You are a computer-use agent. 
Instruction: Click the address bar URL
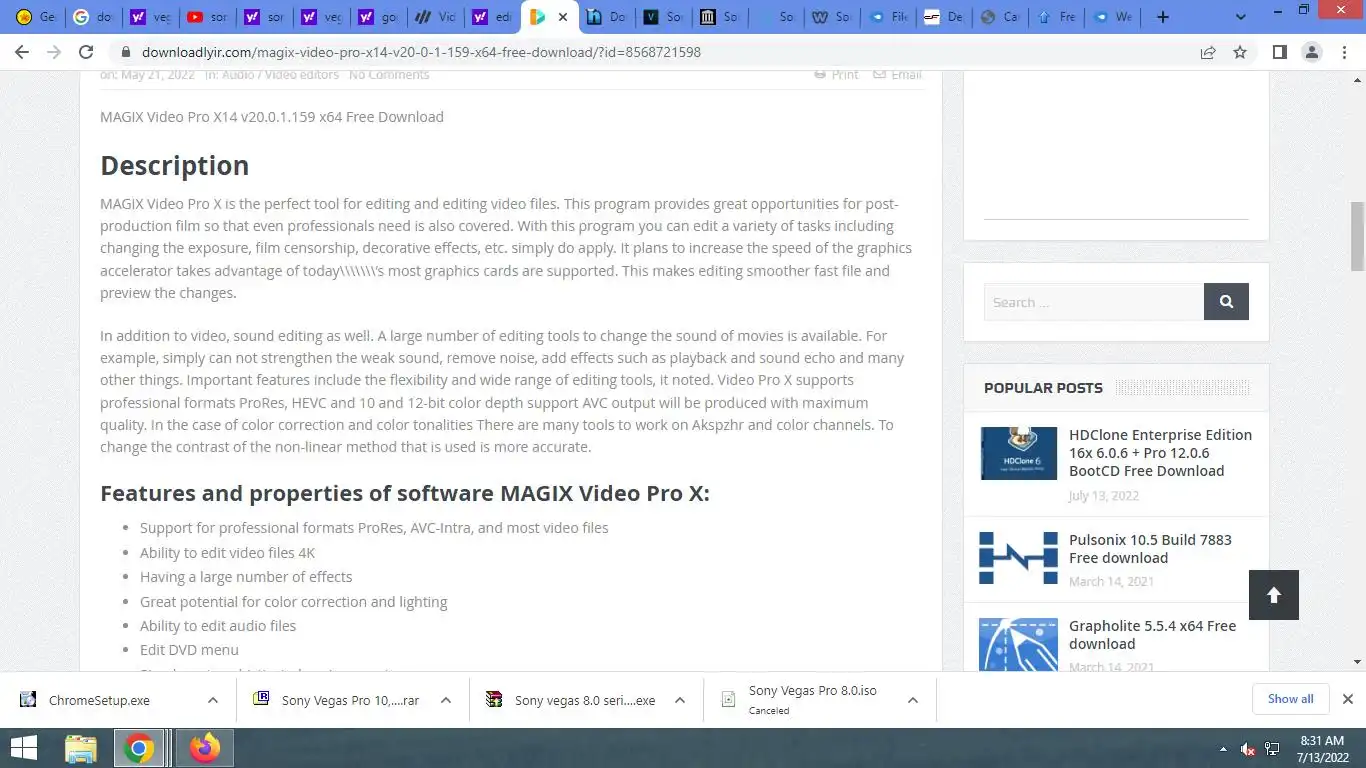point(421,52)
